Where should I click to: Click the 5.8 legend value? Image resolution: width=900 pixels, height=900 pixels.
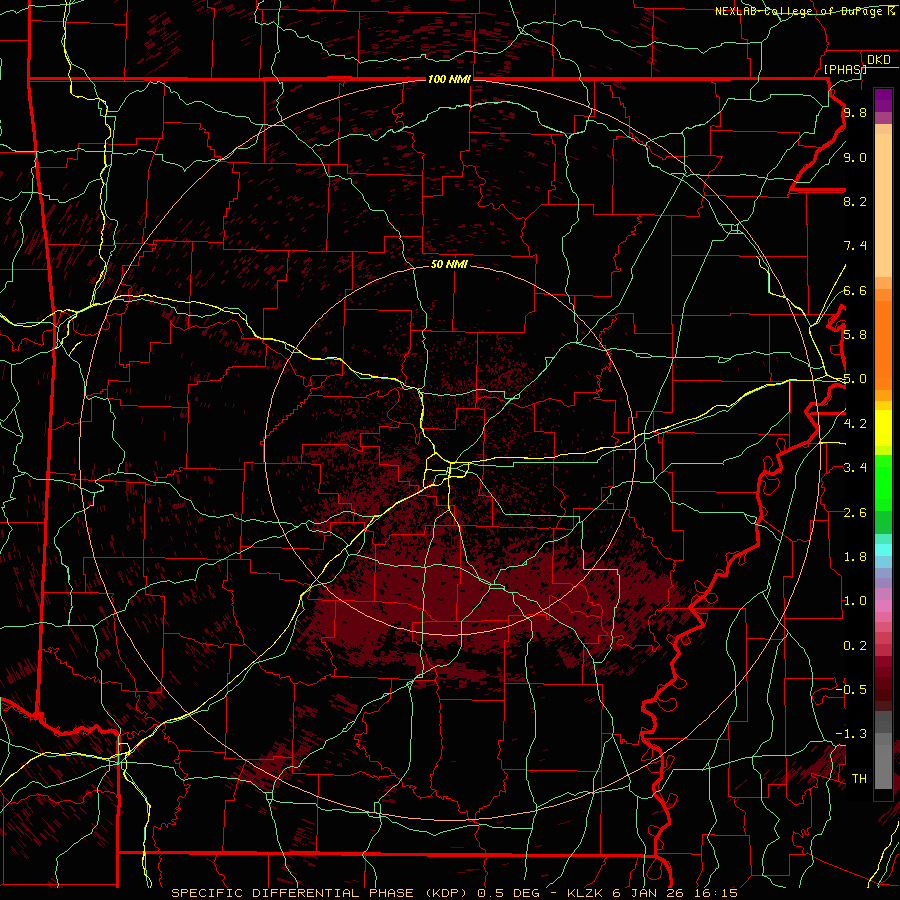point(855,335)
